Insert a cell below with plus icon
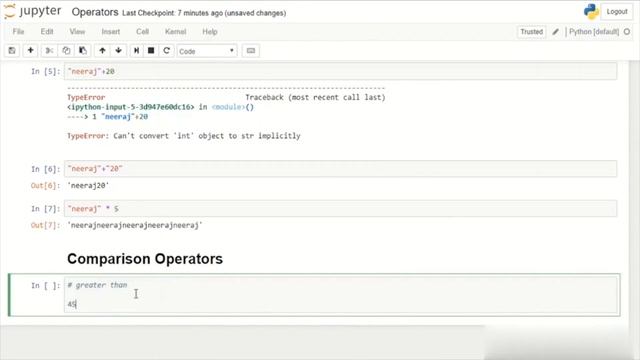 30,51
